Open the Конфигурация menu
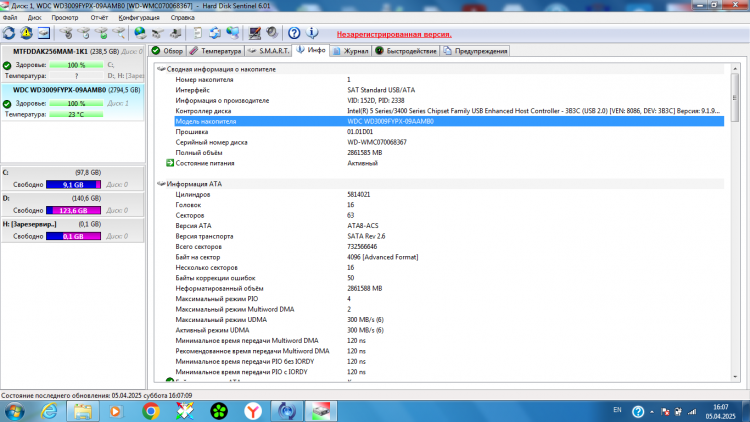The height and width of the screenshot is (422, 750). tap(139, 18)
